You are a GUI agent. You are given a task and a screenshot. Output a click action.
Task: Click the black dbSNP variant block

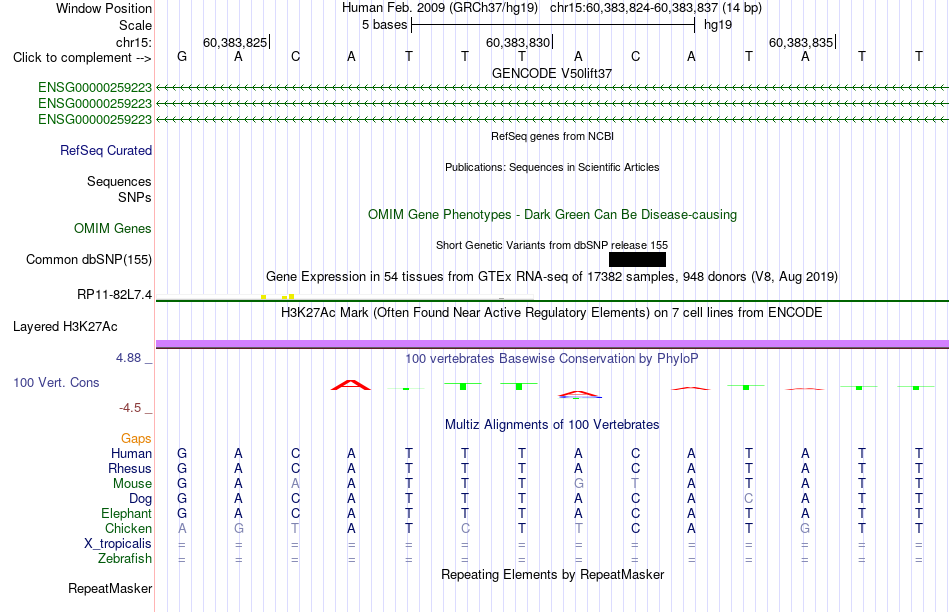(637, 259)
